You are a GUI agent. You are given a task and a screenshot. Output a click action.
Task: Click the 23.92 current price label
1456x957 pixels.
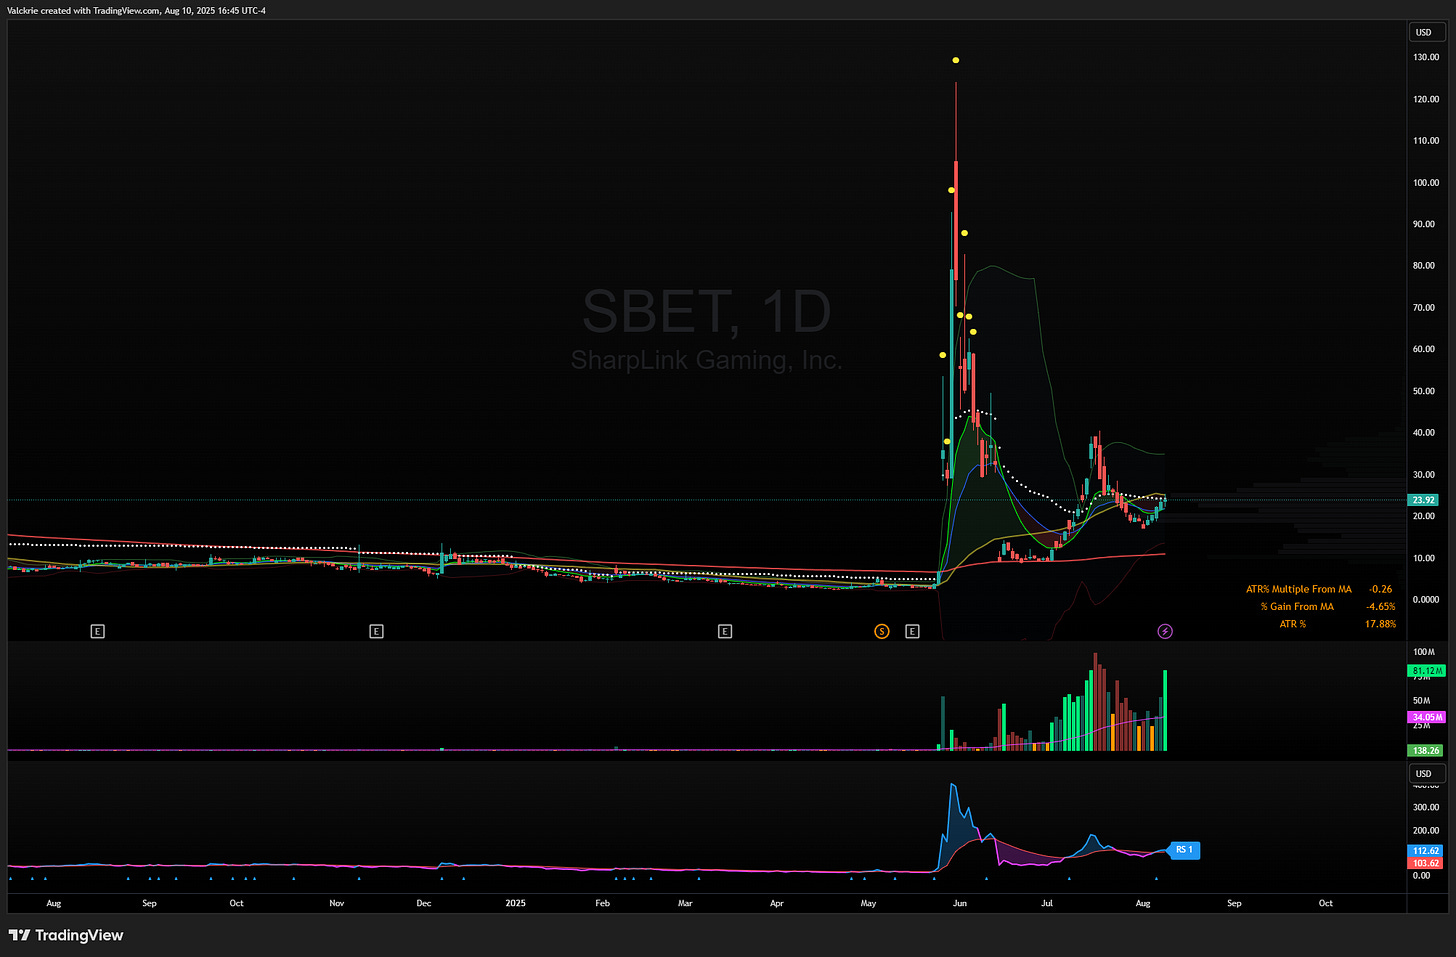pyautogui.click(x=1423, y=500)
